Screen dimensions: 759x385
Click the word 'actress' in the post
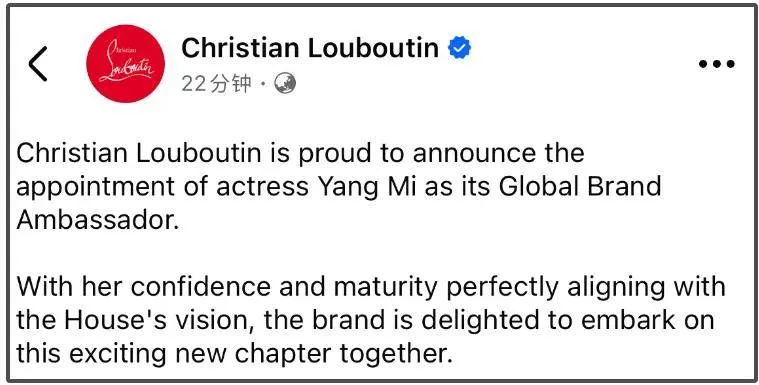[262, 187]
